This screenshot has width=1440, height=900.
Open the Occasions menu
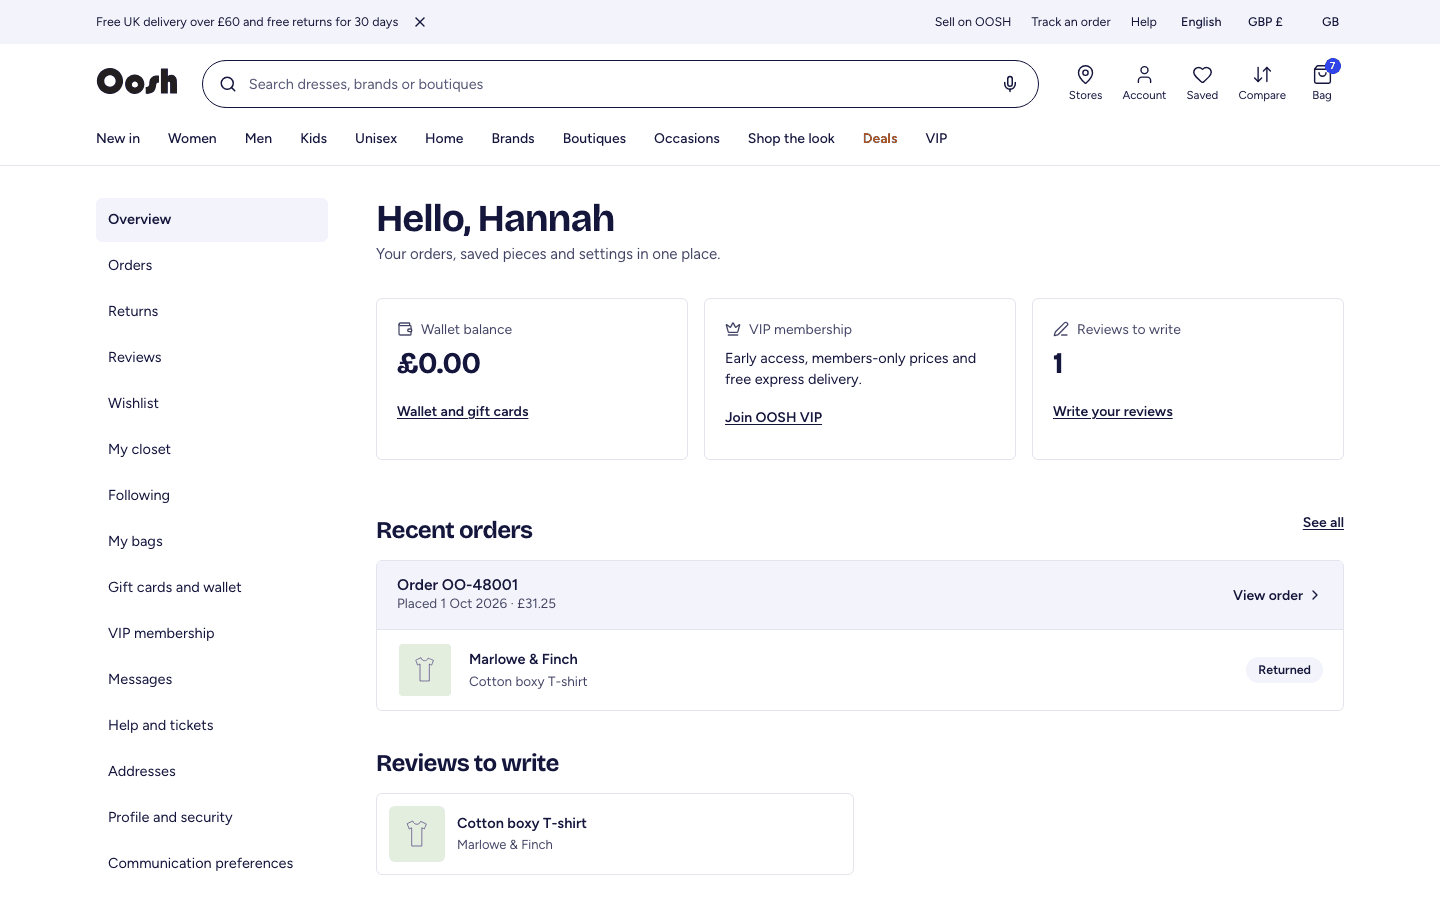[x=687, y=138]
